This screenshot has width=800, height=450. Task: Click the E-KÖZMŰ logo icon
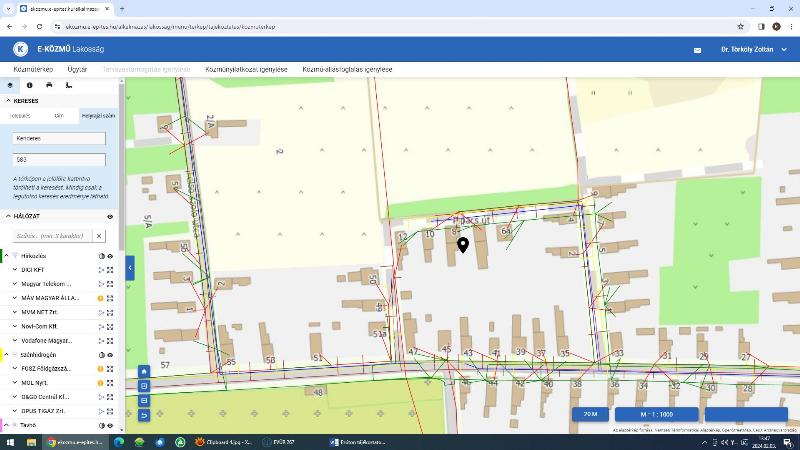(x=20, y=49)
